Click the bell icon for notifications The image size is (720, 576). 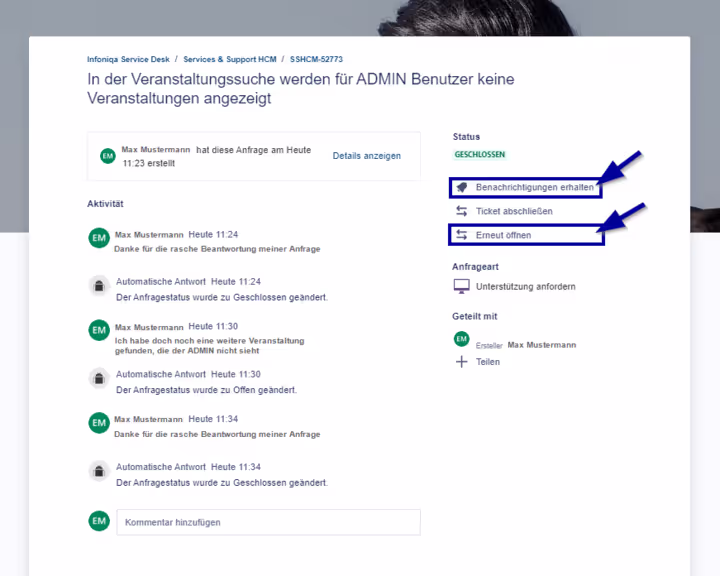coord(462,187)
